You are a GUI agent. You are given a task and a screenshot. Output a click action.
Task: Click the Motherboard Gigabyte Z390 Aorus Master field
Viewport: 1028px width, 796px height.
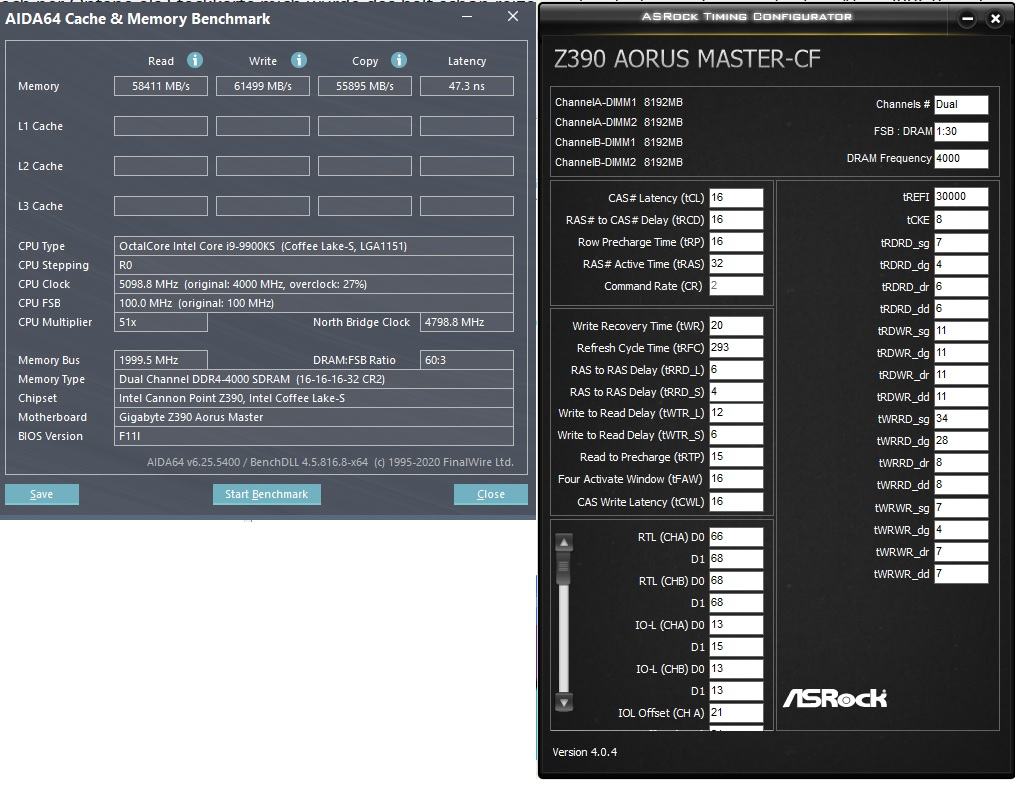tap(313, 417)
